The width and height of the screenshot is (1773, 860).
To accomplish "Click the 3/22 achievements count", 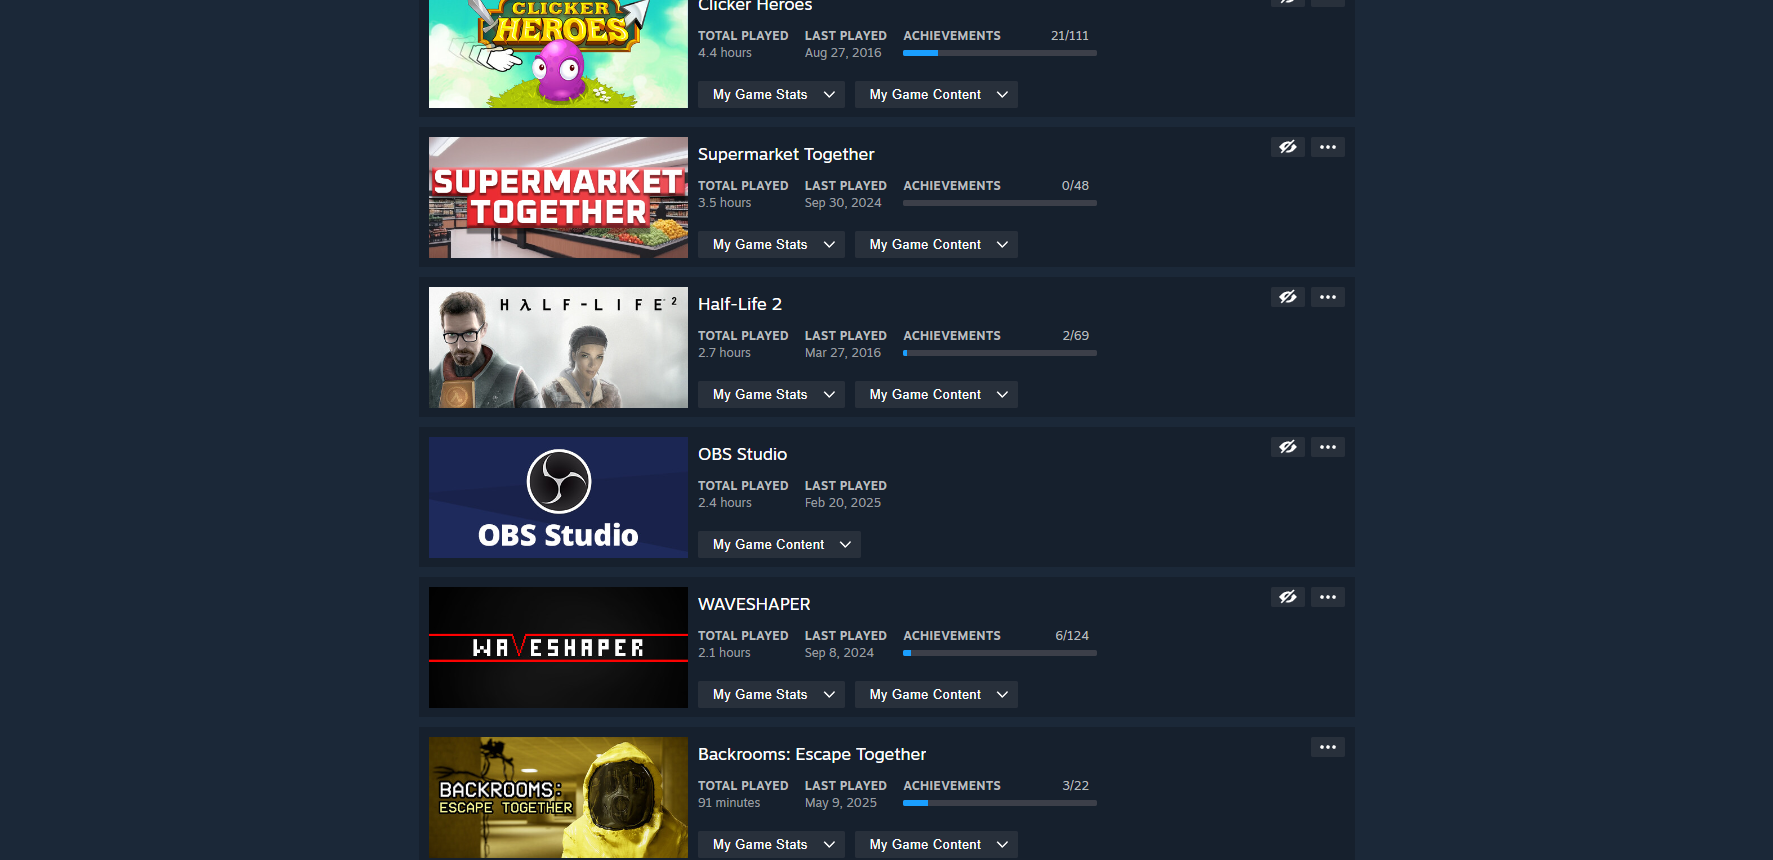I will coord(1076,785).
